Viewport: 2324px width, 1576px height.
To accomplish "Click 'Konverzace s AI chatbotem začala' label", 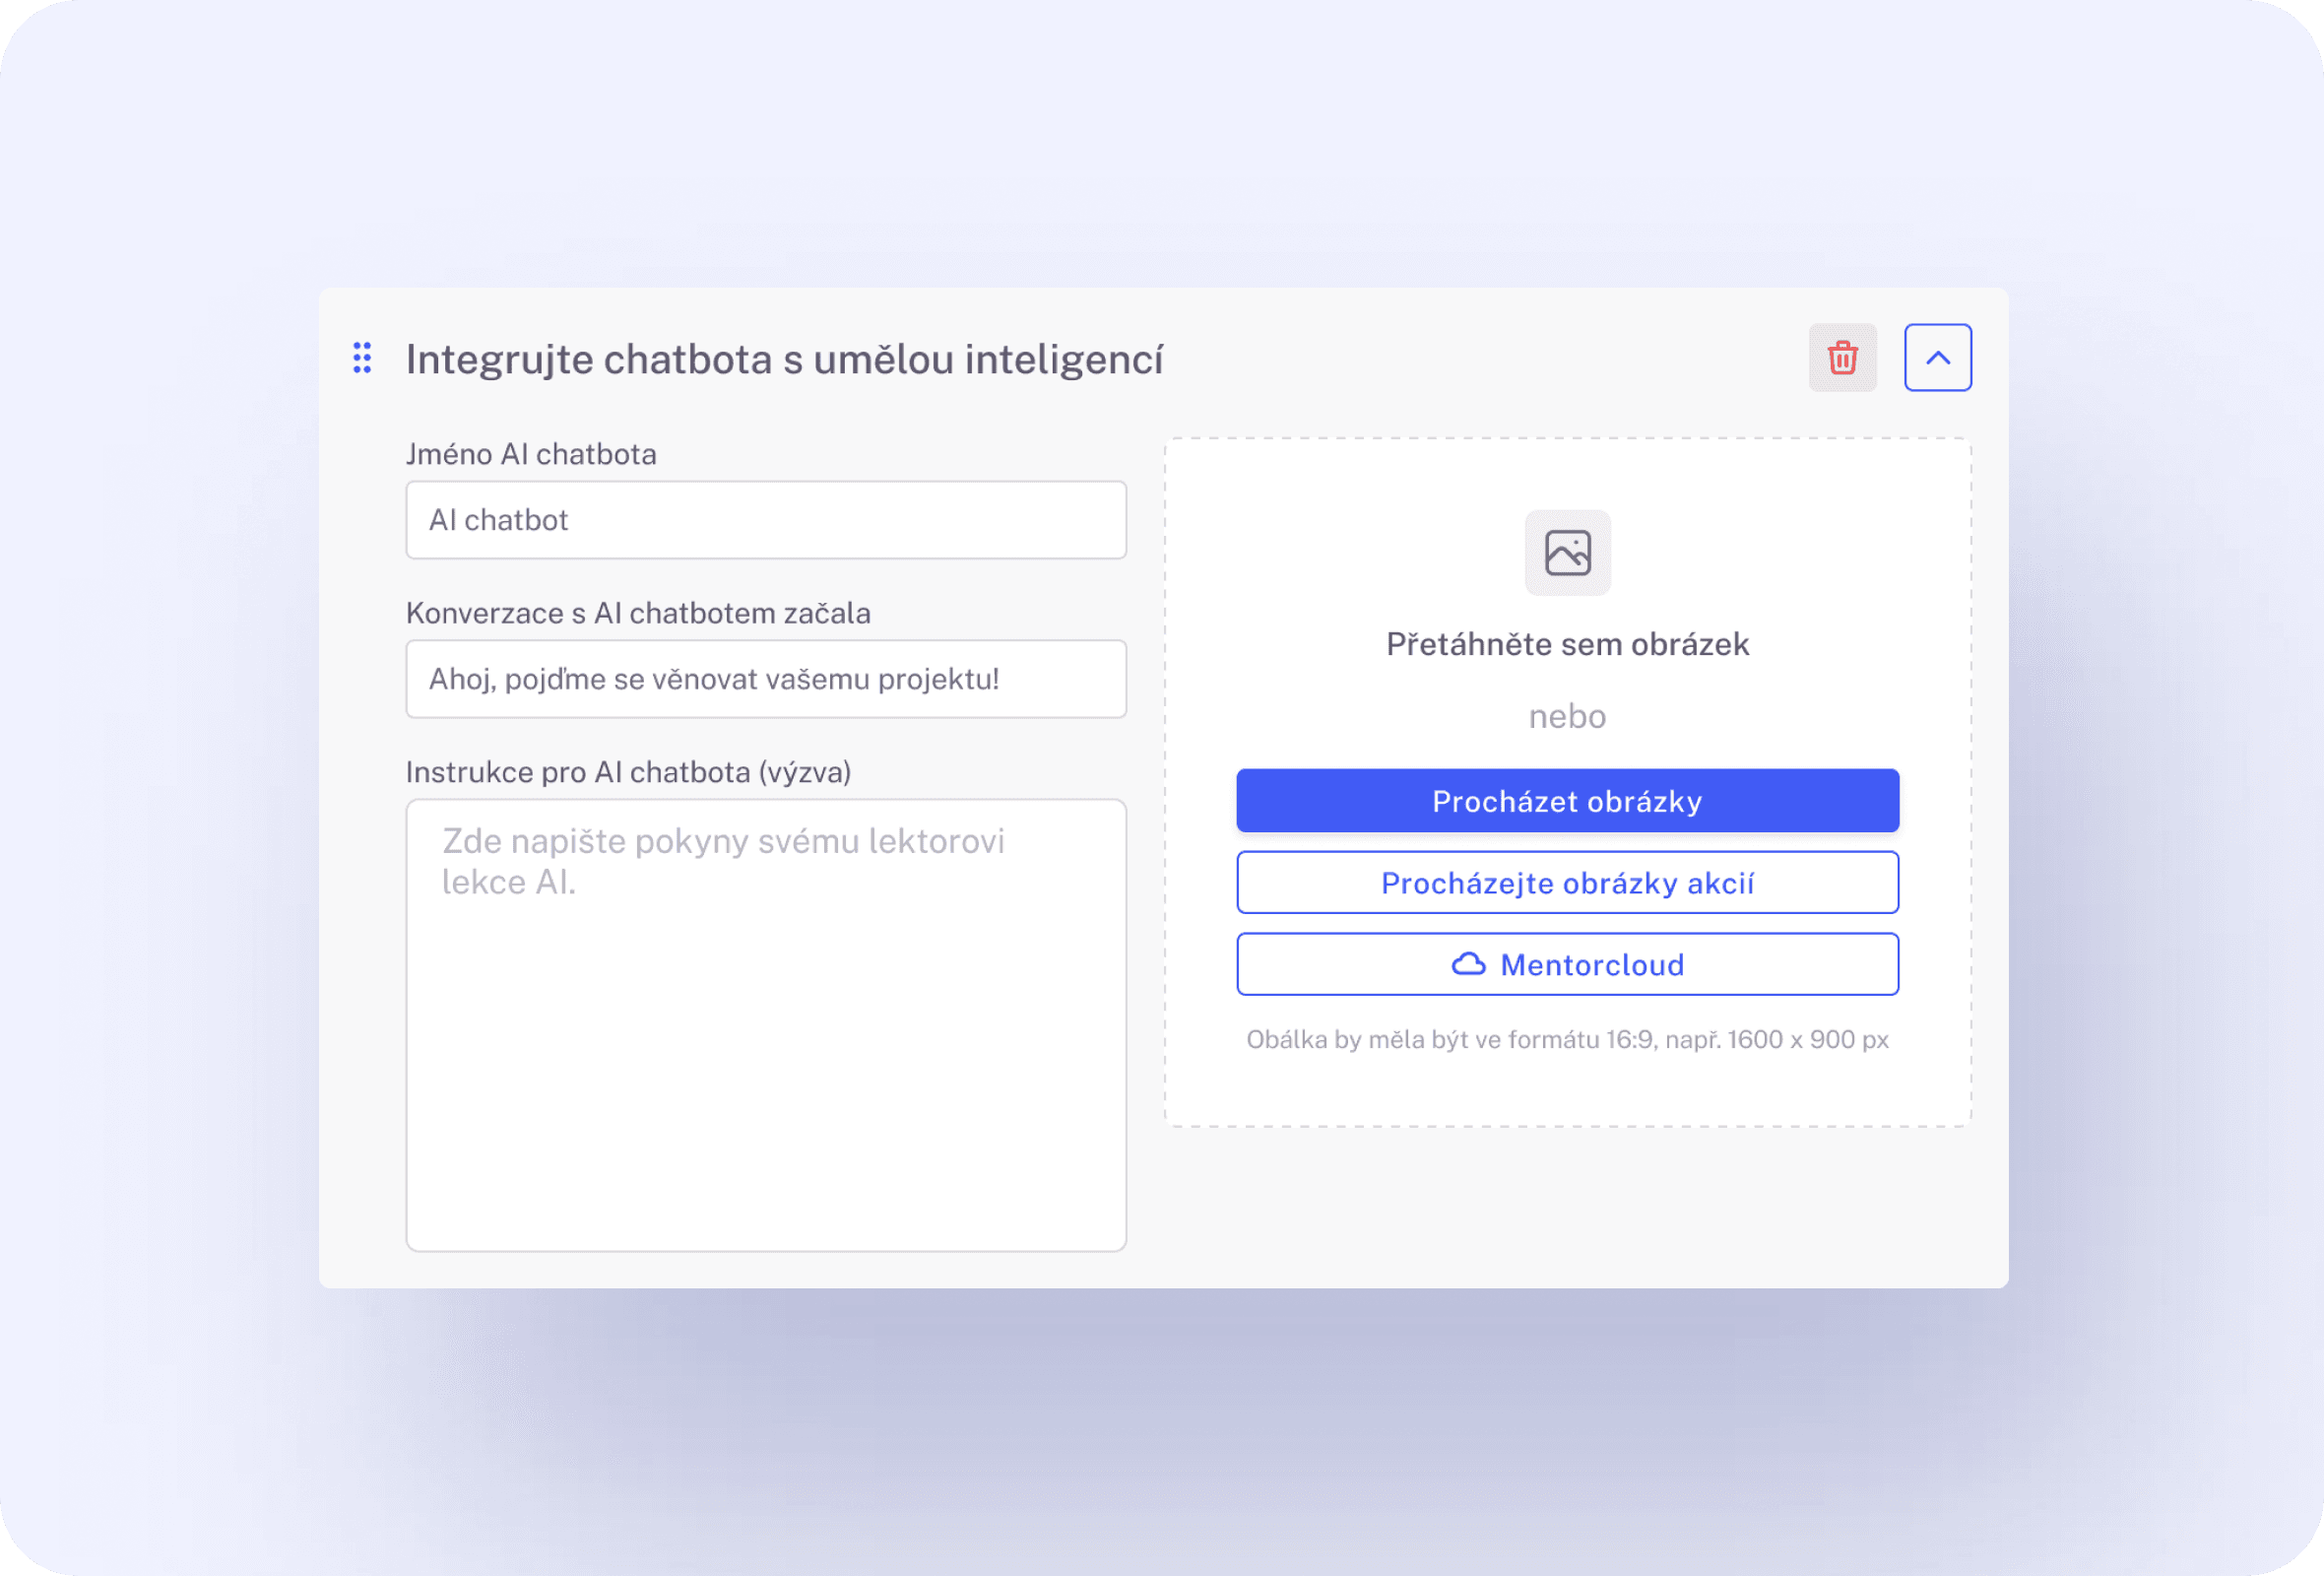I will click(638, 613).
